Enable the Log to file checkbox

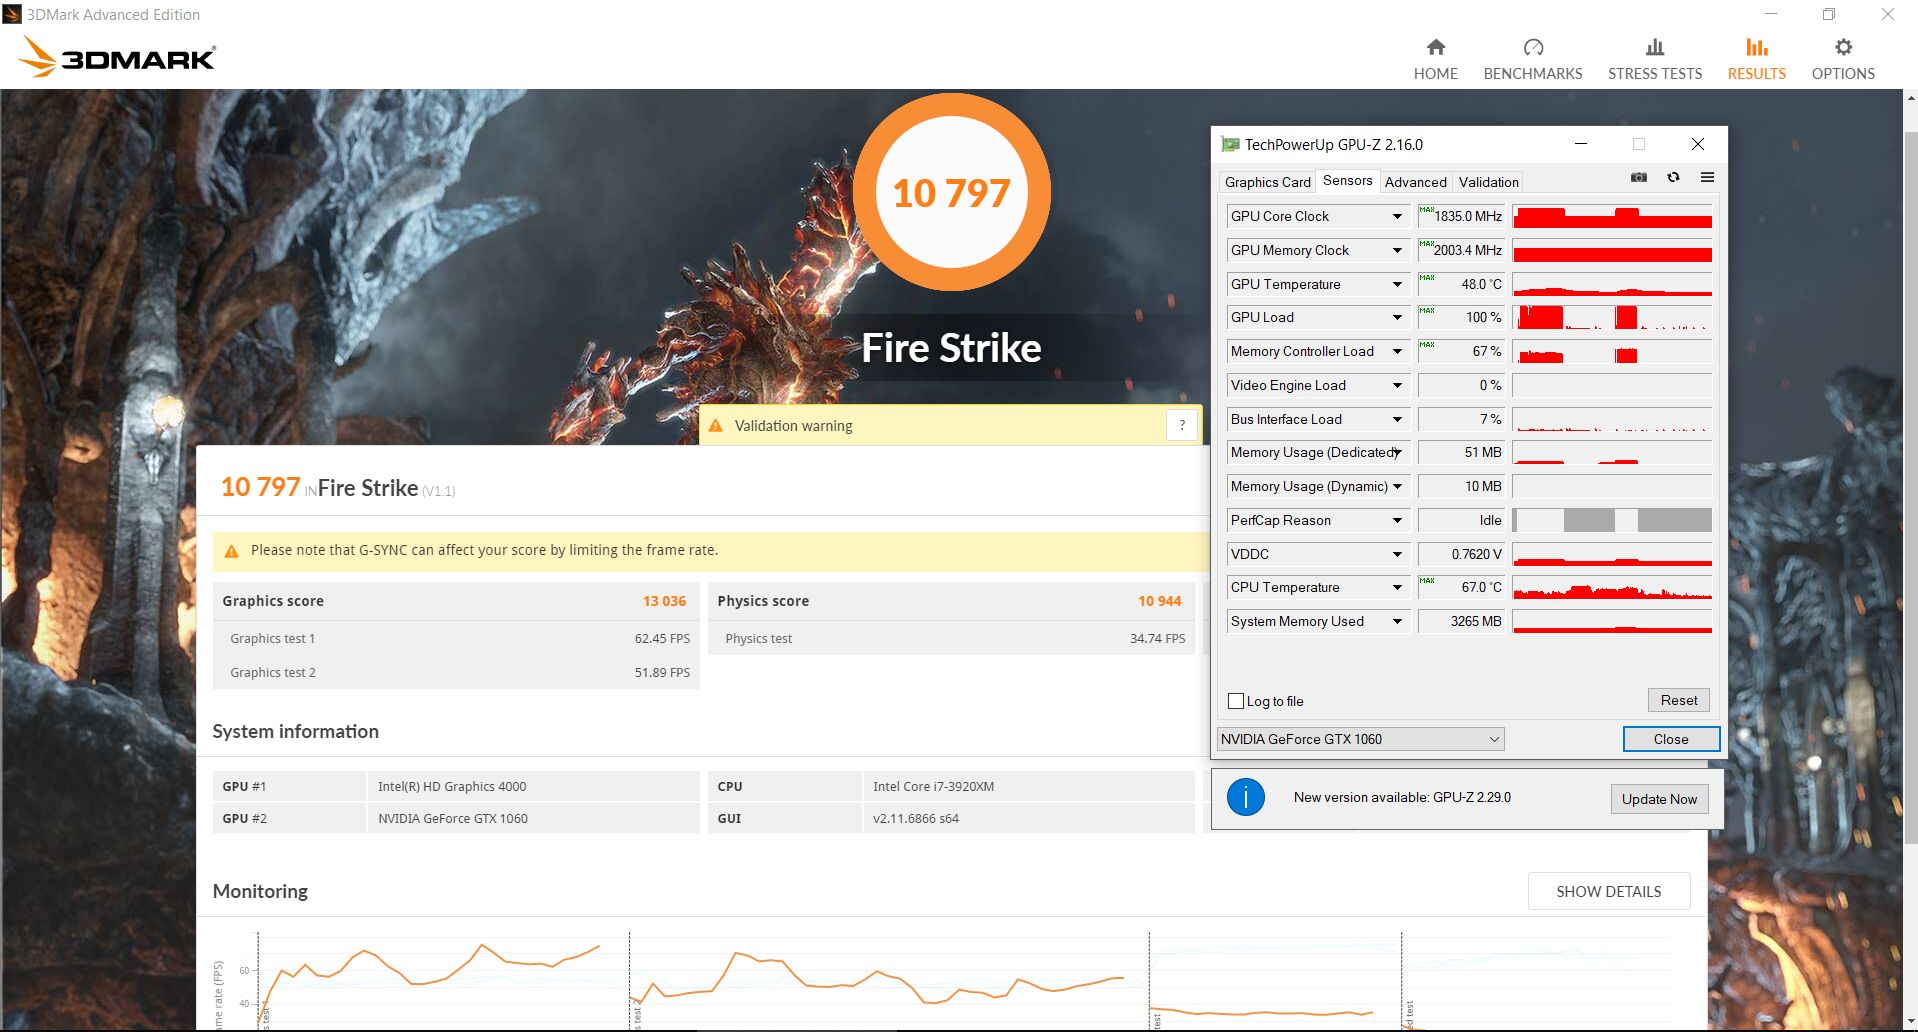[1236, 701]
